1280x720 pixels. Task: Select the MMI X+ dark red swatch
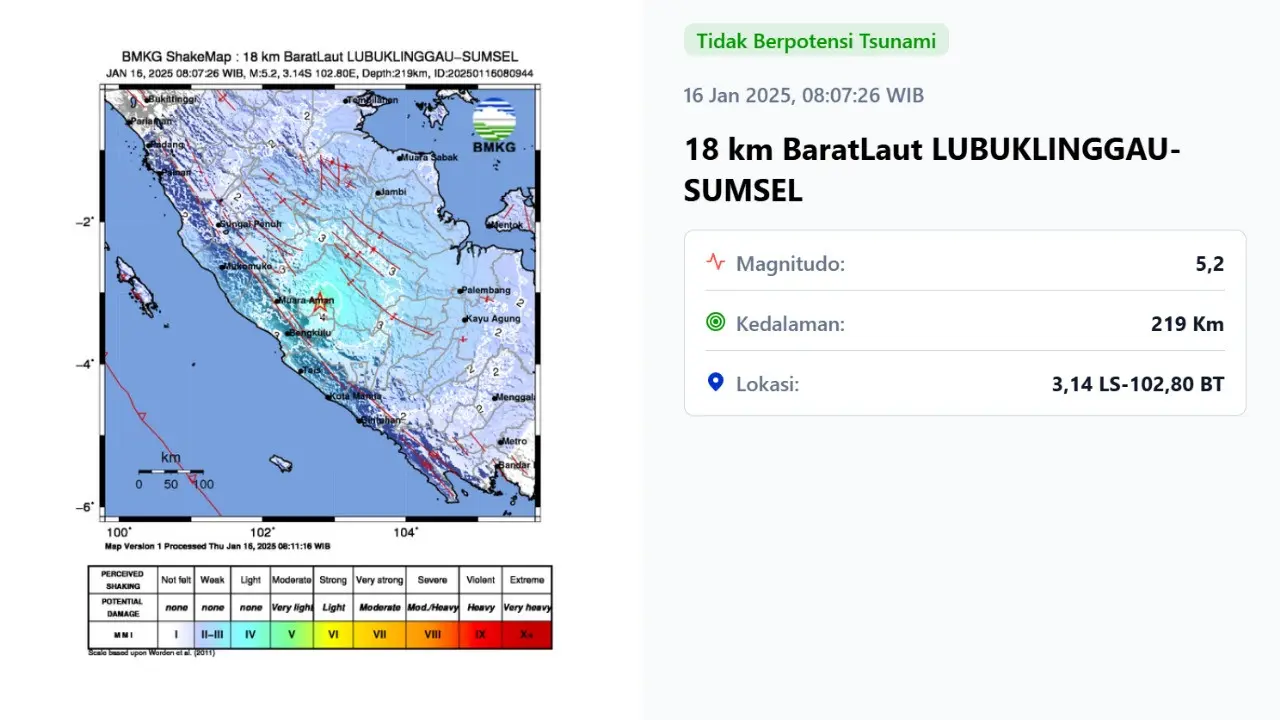pyautogui.click(x=526, y=635)
